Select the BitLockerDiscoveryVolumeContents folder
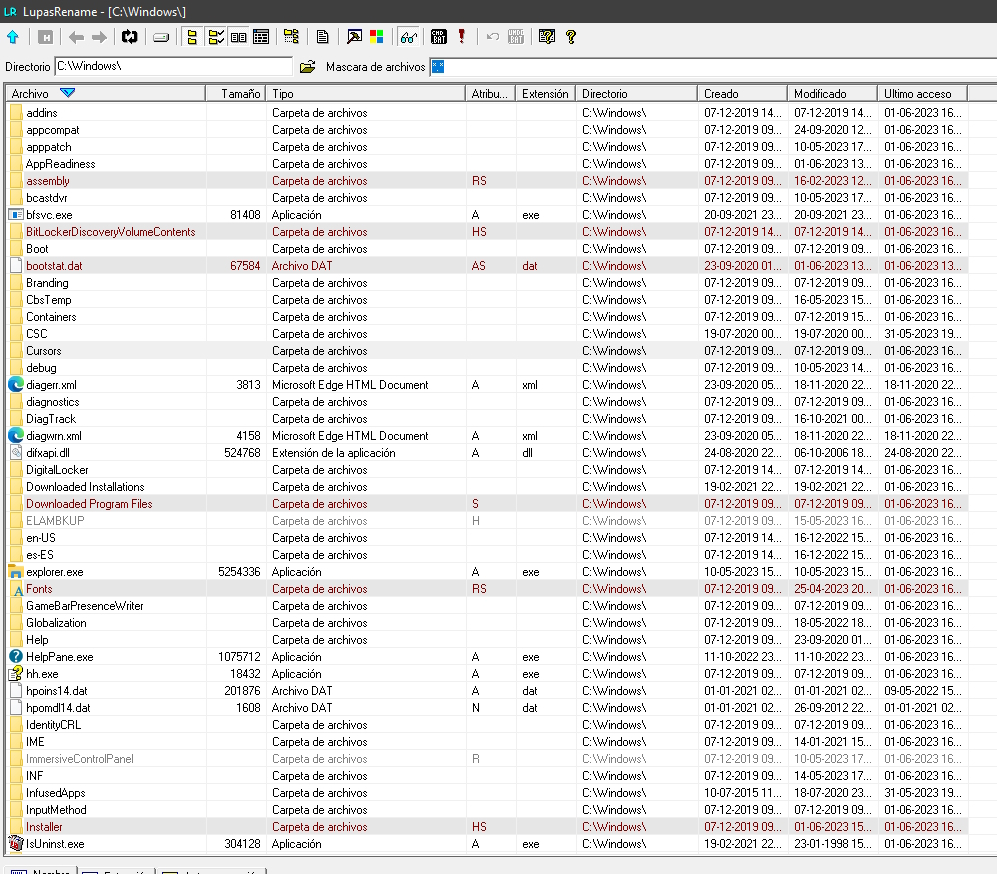 coord(111,232)
